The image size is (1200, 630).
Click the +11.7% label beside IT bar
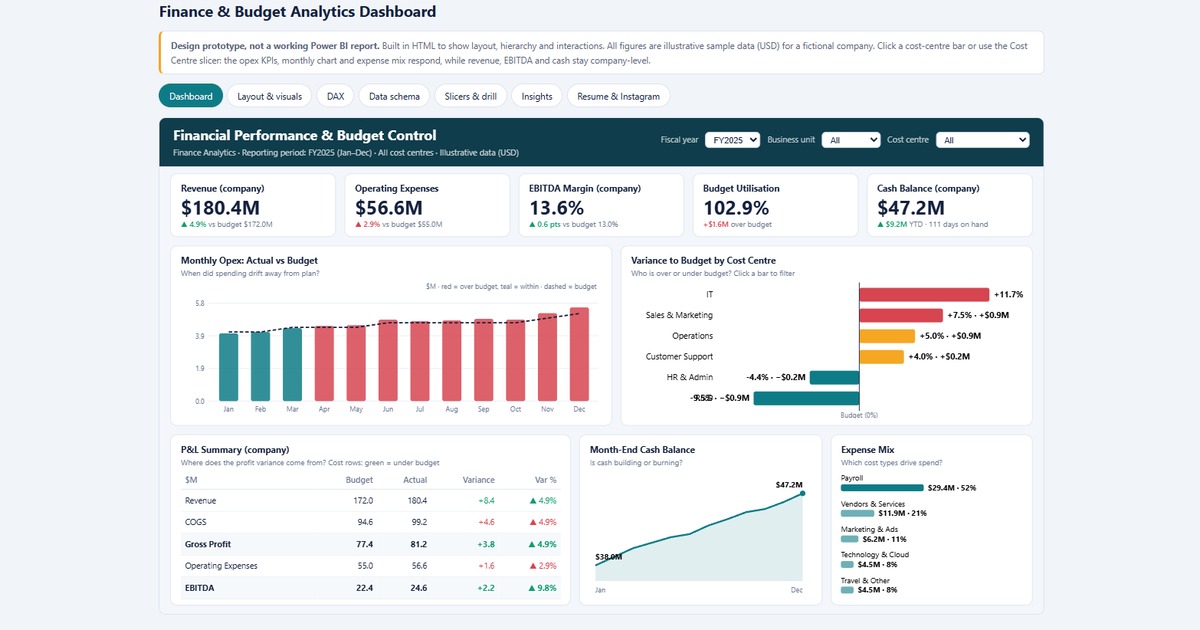(1008, 294)
